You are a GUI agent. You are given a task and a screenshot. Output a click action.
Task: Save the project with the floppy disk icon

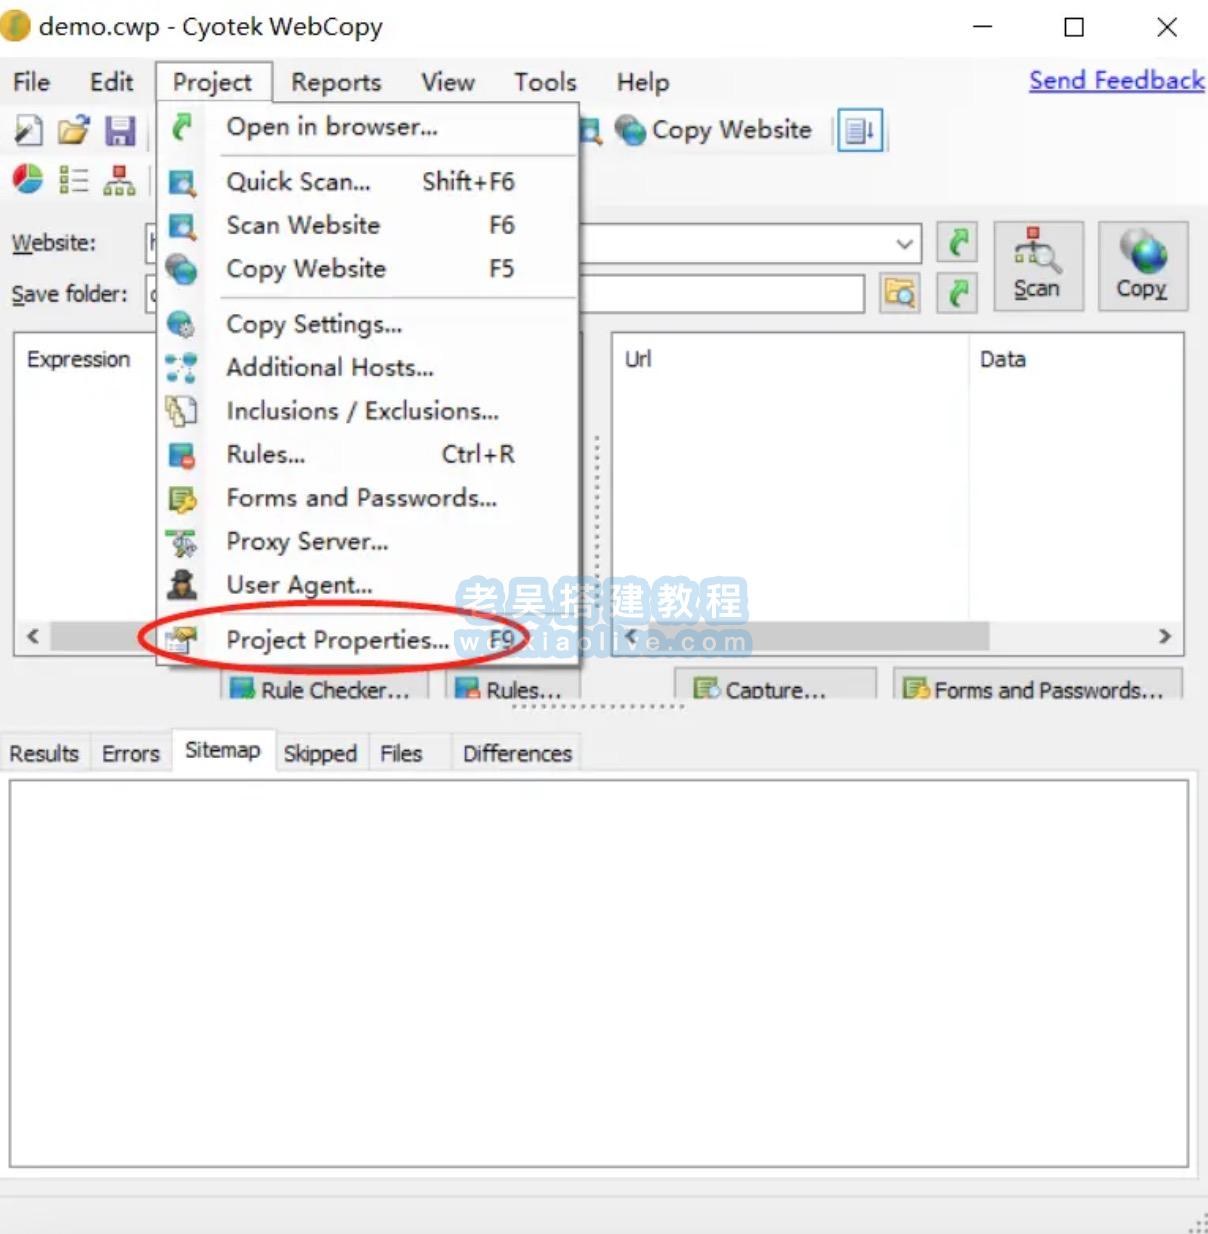point(120,130)
